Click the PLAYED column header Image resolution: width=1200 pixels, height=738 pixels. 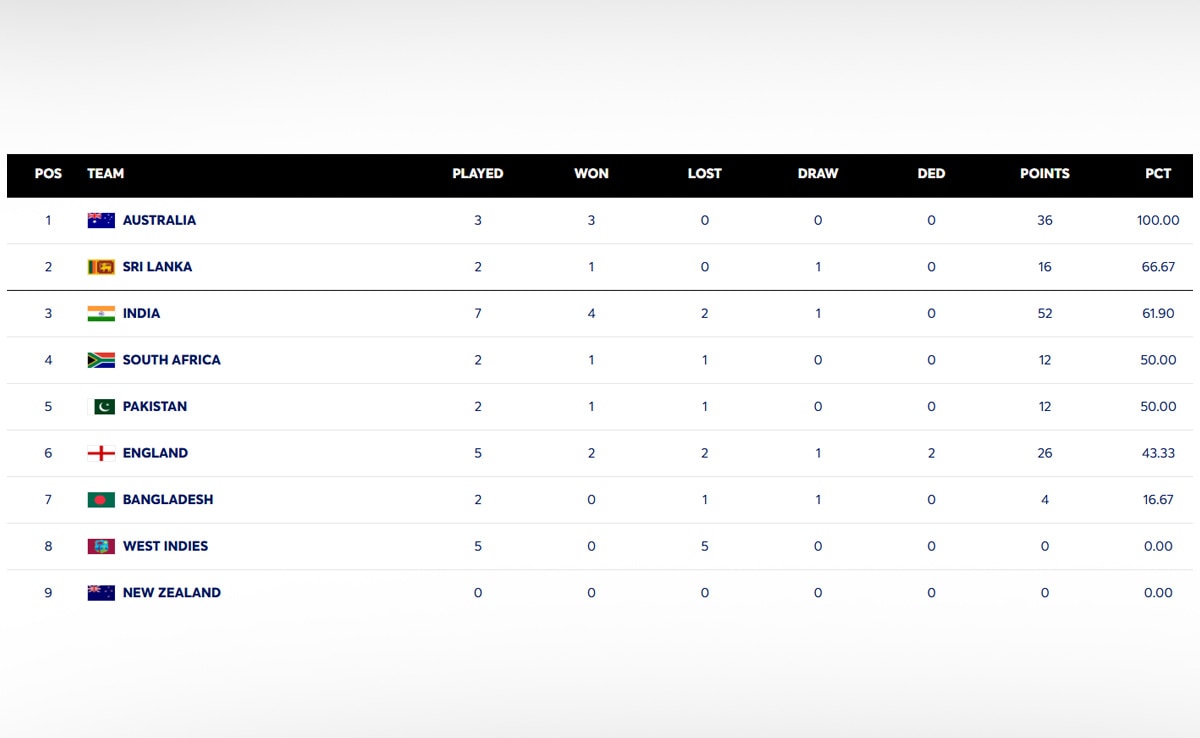(477, 173)
